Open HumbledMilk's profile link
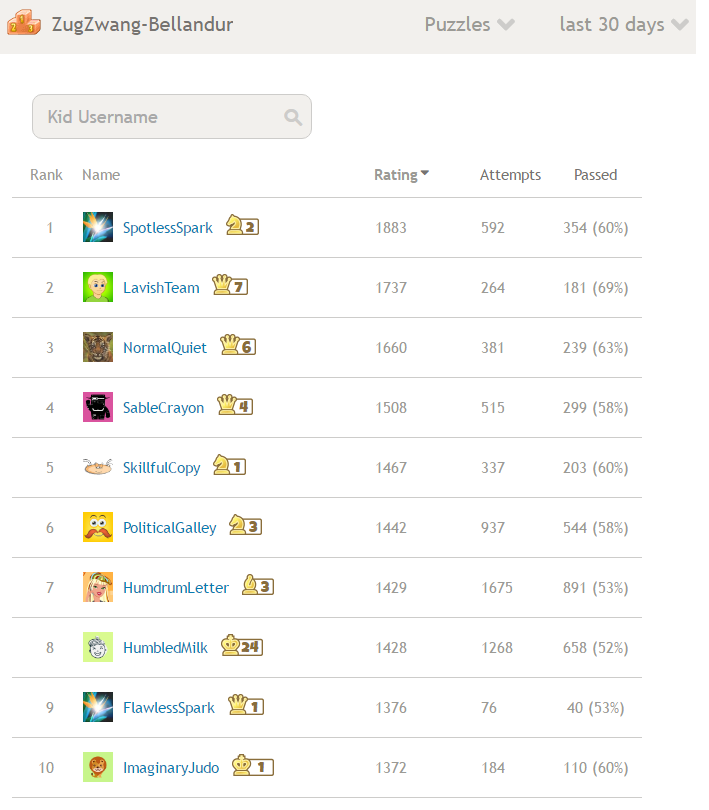The width and height of the screenshot is (709, 810). coord(165,648)
